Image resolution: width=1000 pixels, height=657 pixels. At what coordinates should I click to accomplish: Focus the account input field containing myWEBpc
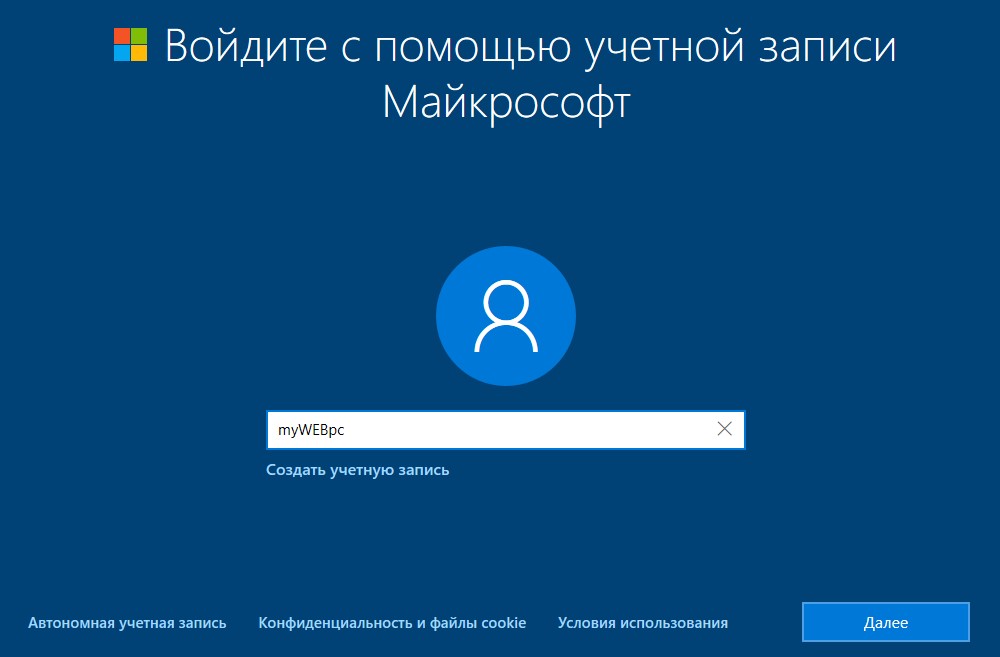(506, 430)
